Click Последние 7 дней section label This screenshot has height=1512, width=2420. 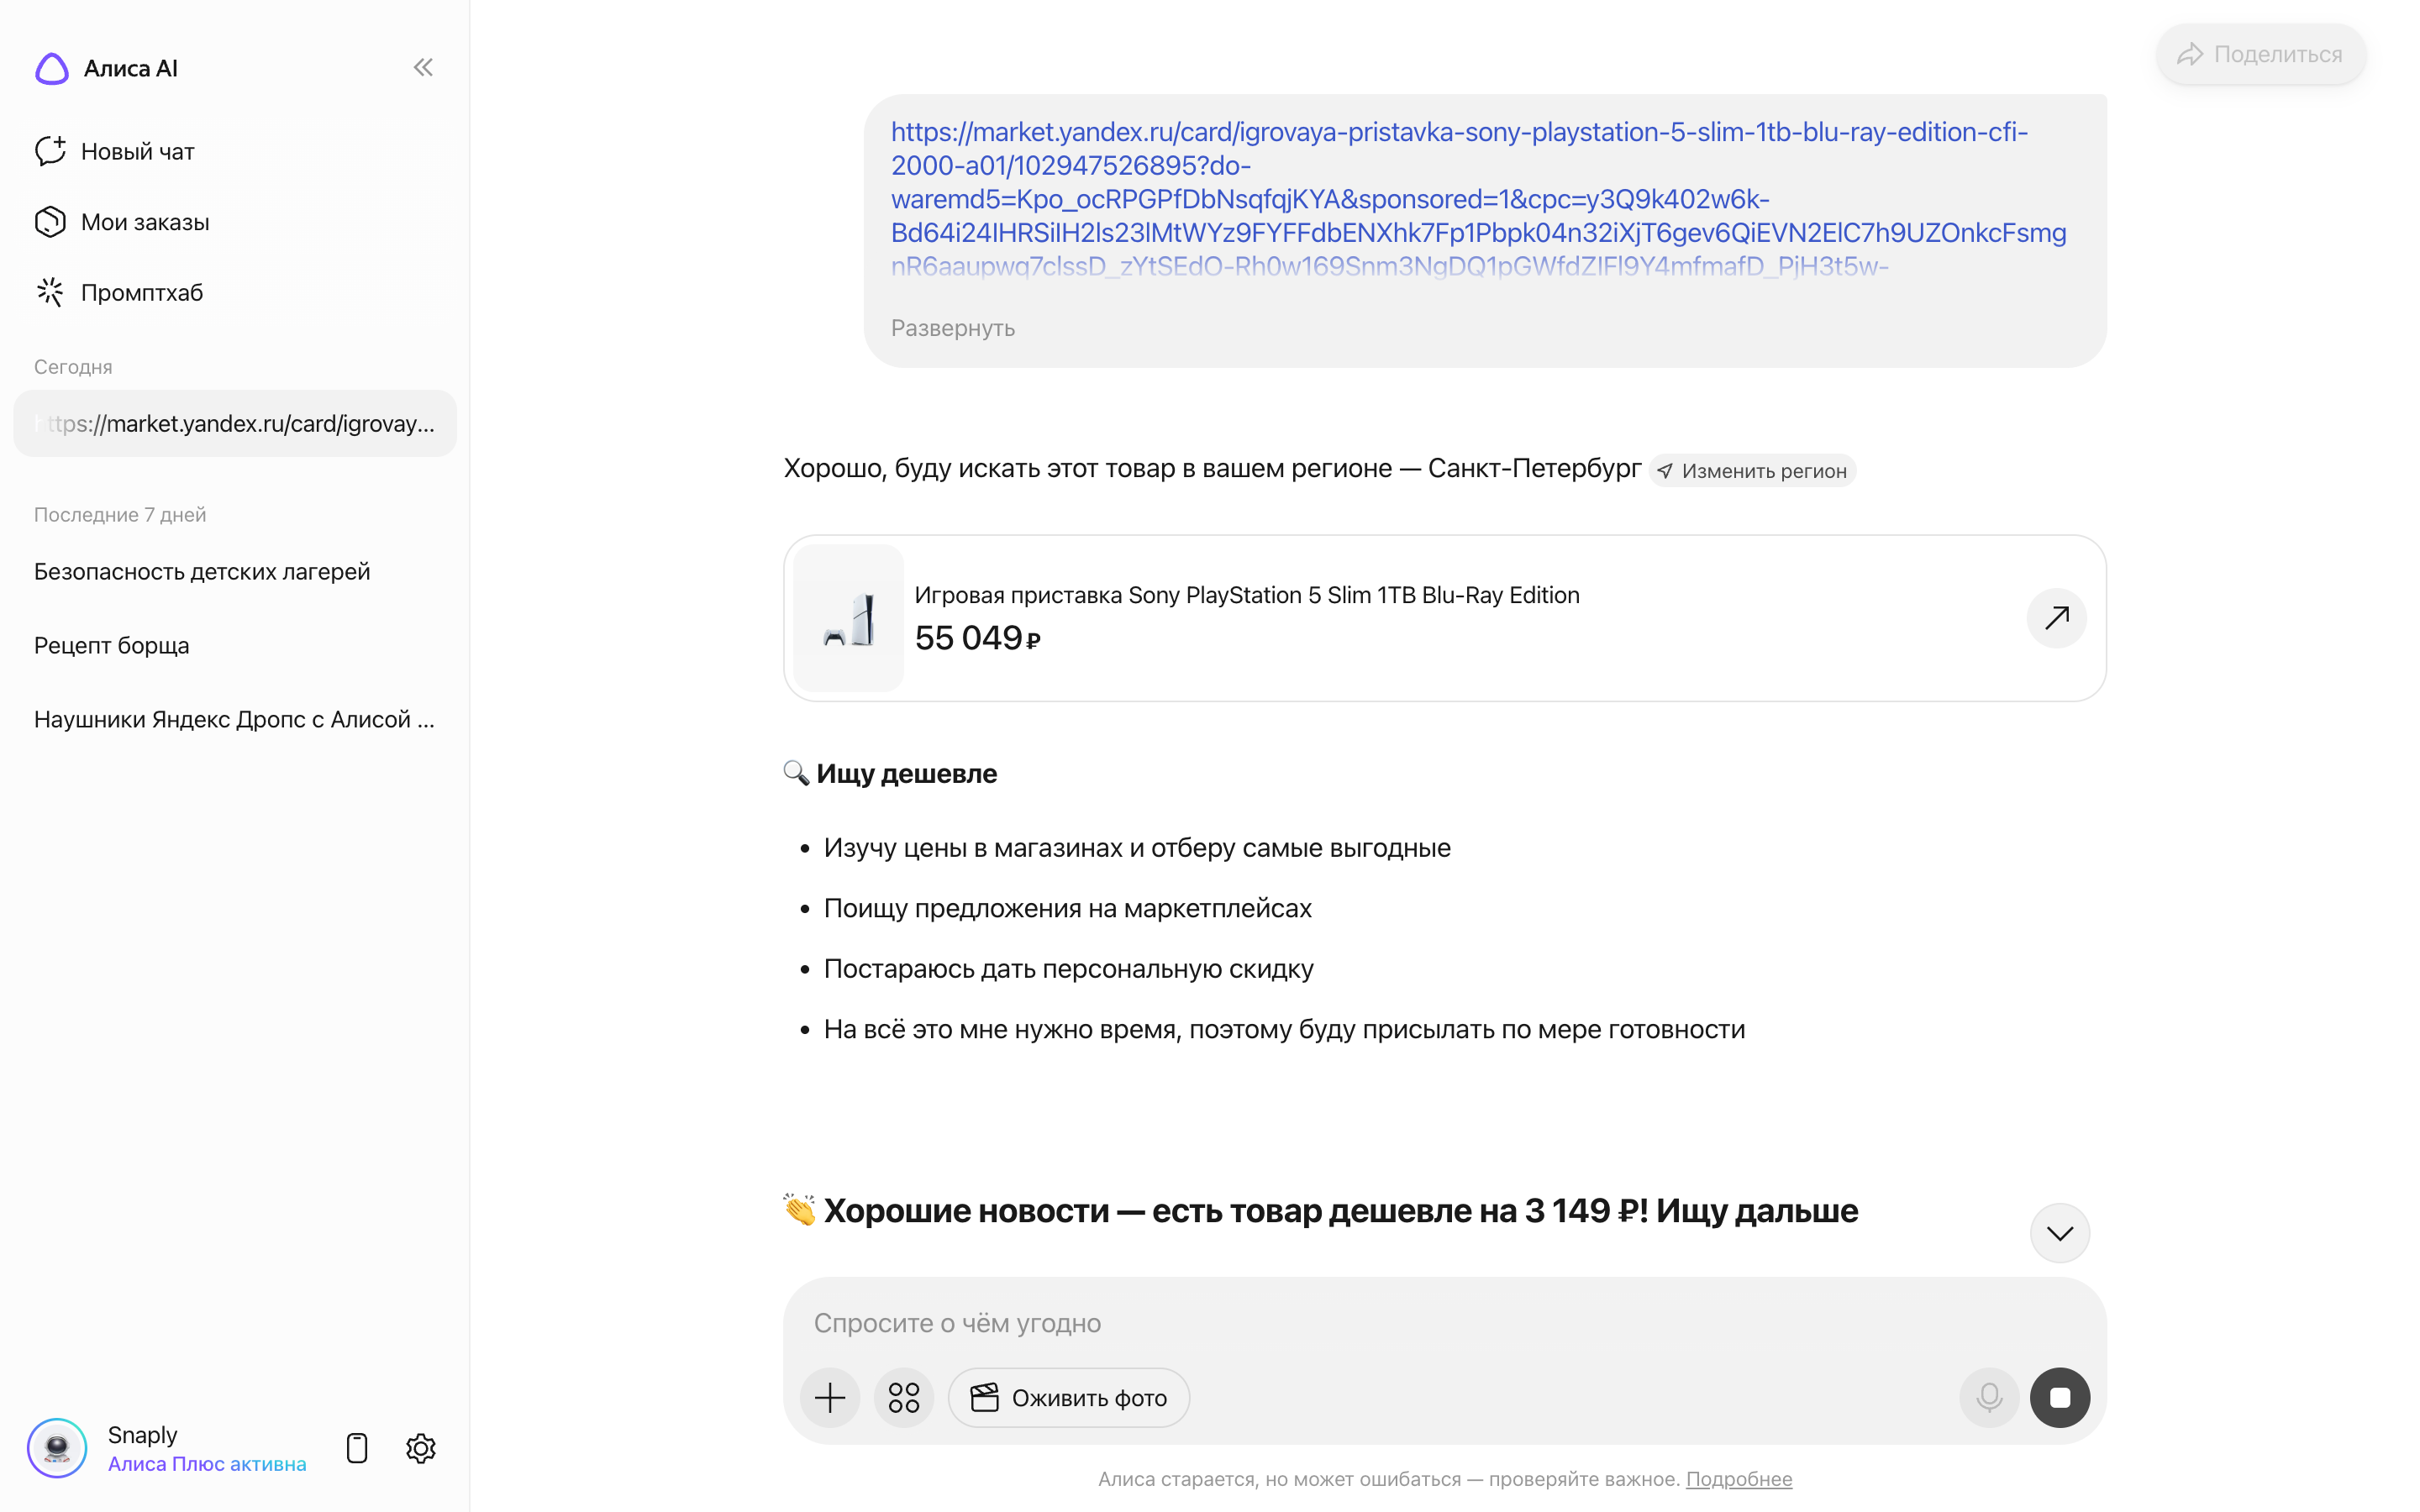click(120, 515)
